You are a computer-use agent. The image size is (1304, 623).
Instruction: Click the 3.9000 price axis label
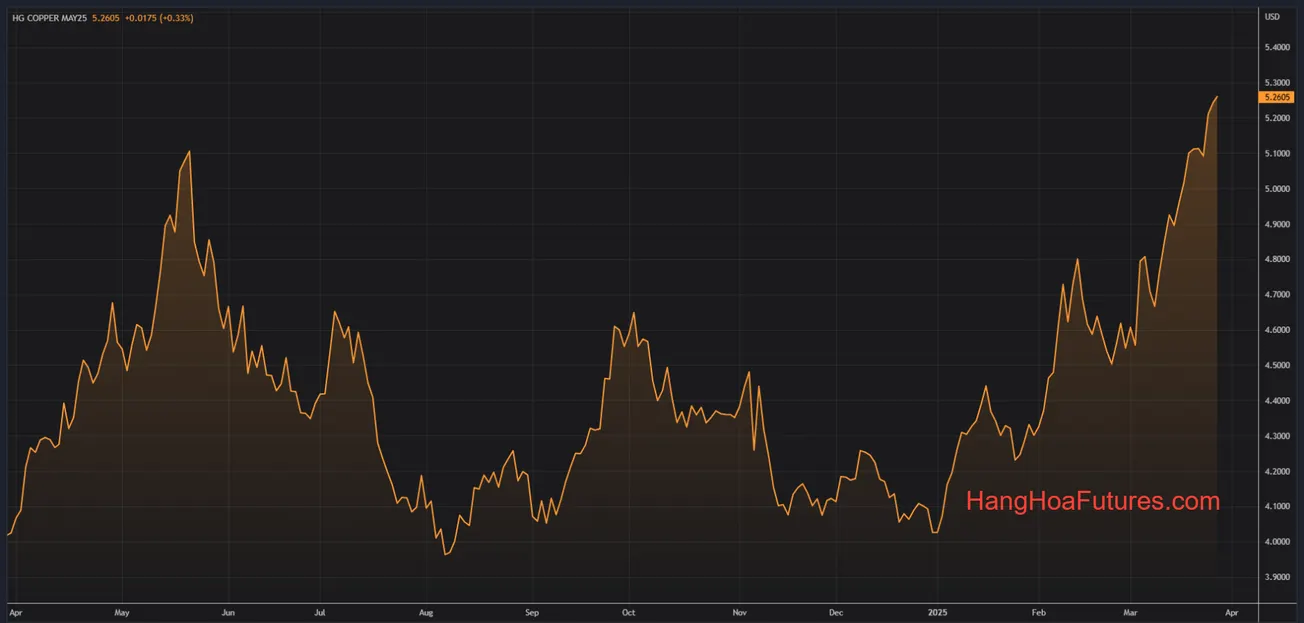pos(1277,577)
